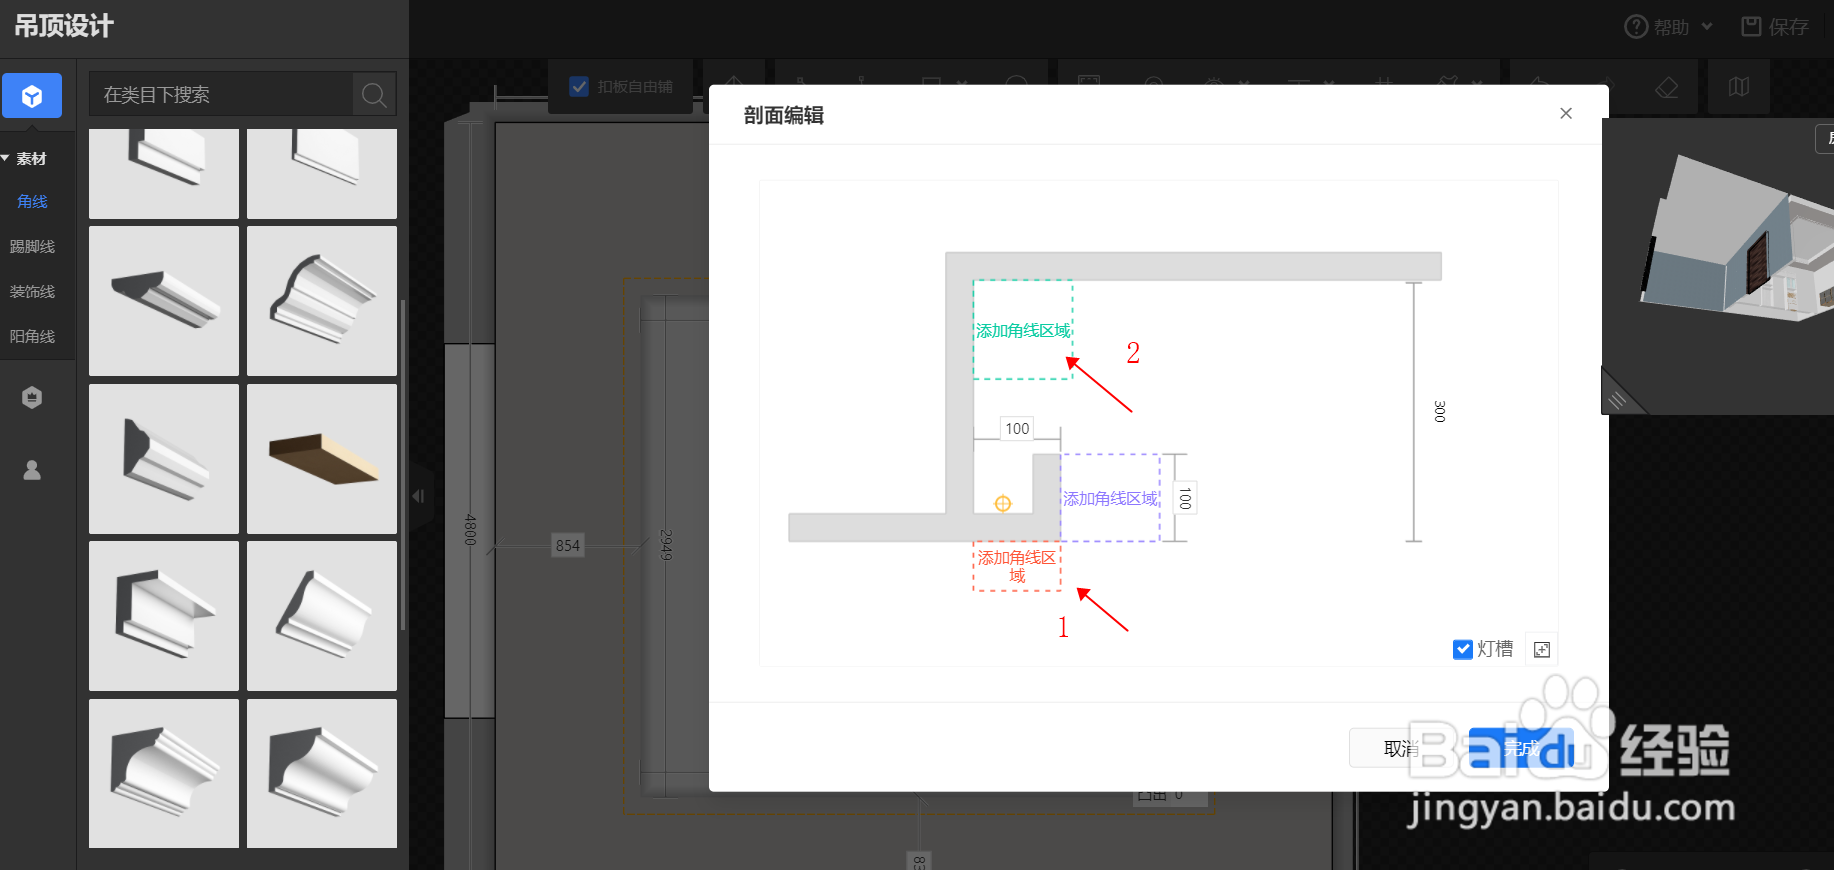The width and height of the screenshot is (1834, 870).
Task: Click the molding list scrollbar
Action: pyautogui.click(x=403, y=465)
